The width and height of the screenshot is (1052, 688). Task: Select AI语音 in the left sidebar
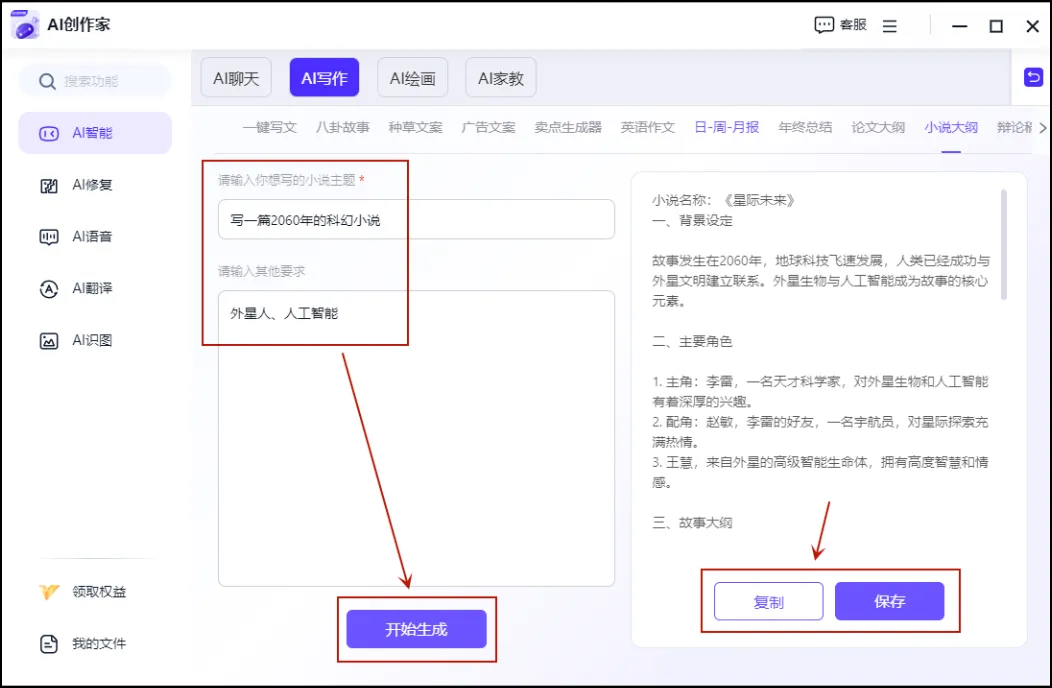pyautogui.click(x=95, y=237)
